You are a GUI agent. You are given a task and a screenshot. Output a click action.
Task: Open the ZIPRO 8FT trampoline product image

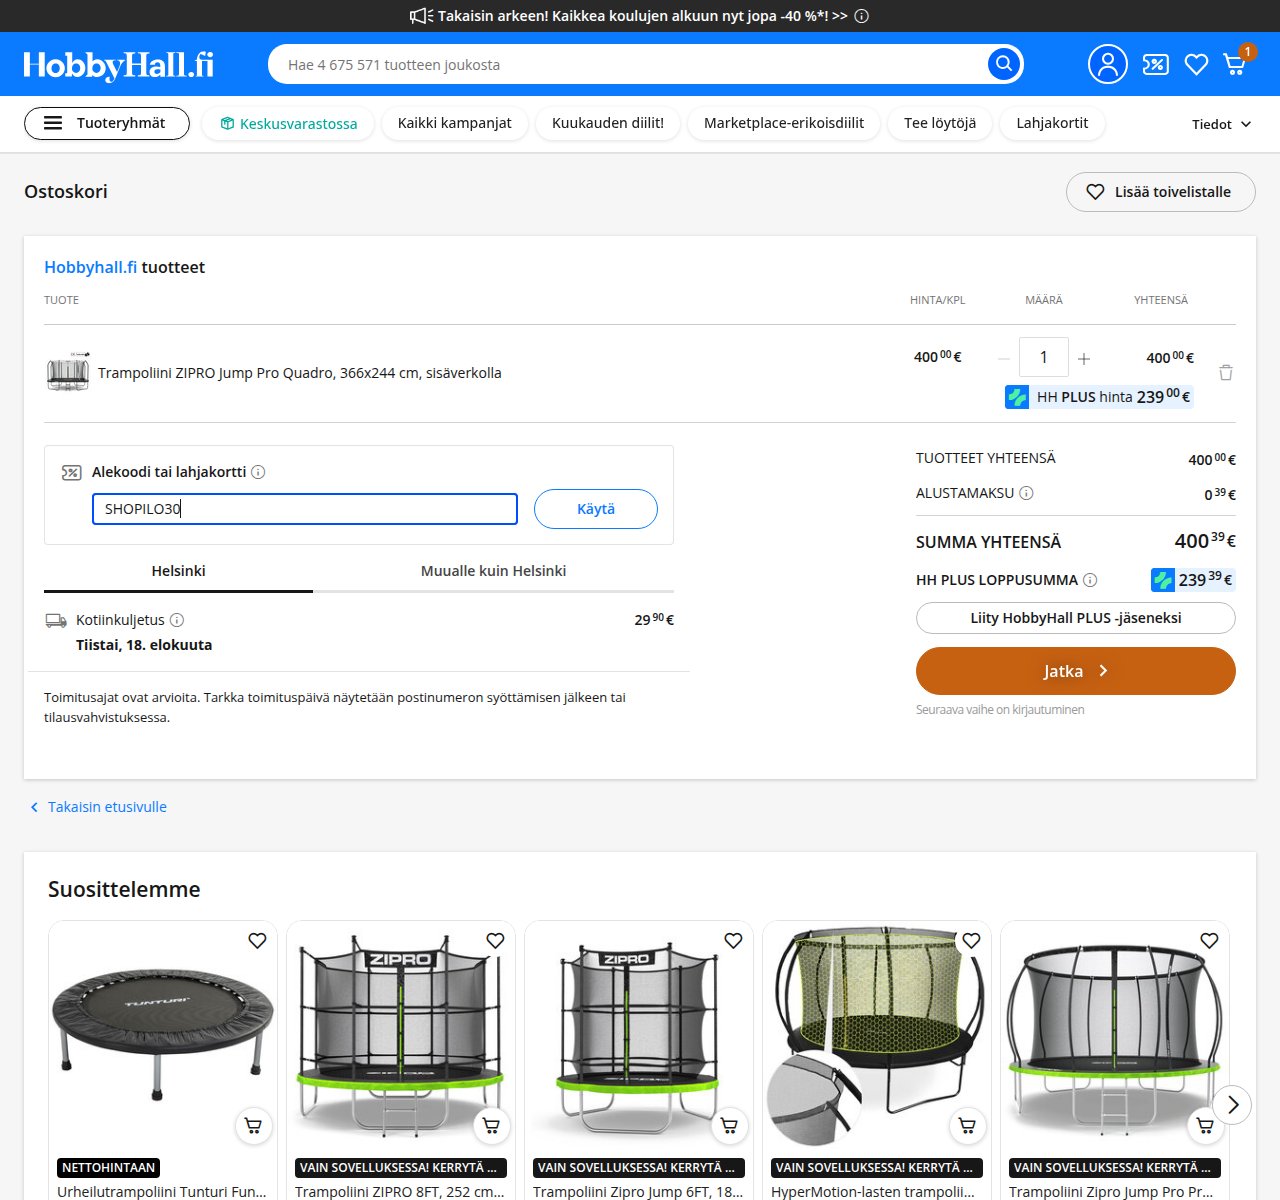[x=400, y=1036]
